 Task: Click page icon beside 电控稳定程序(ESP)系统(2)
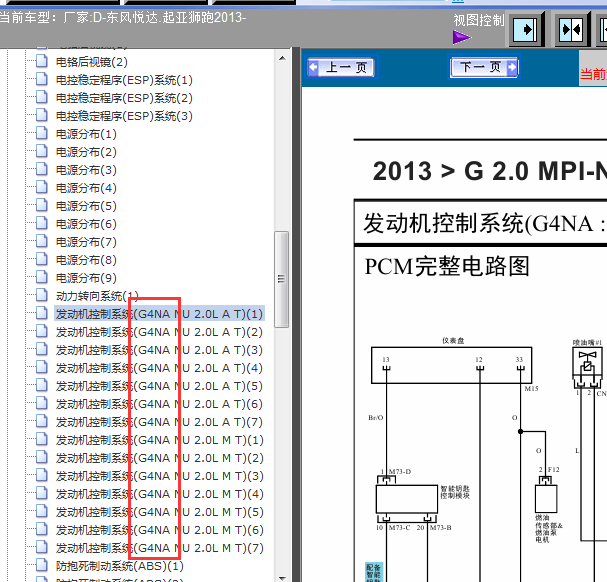point(41,97)
